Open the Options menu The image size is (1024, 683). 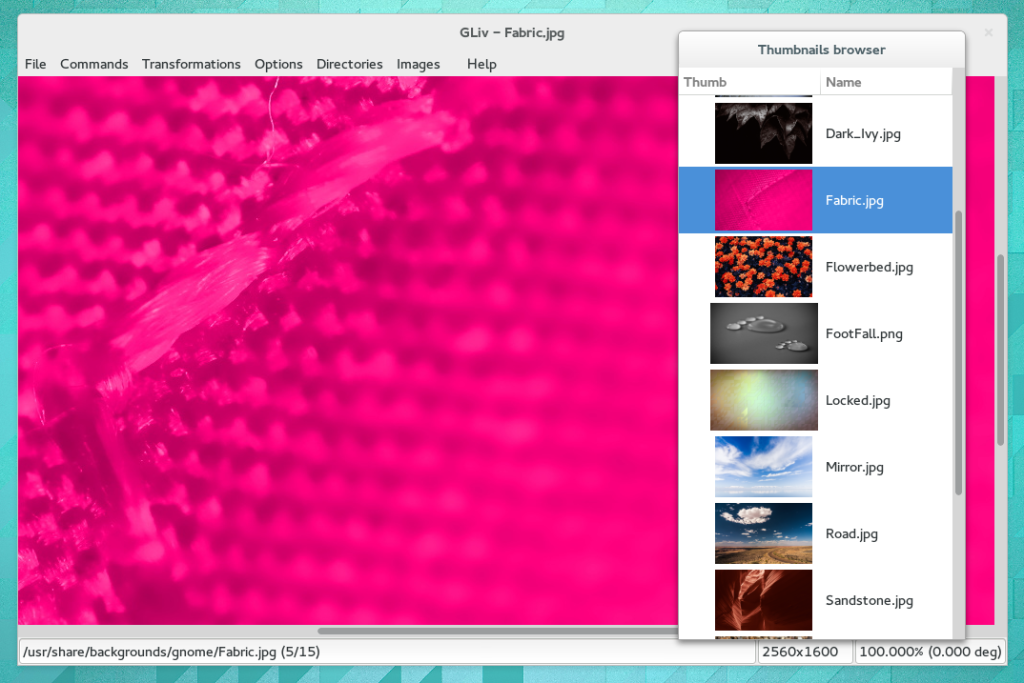pyautogui.click(x=278, y=63)
